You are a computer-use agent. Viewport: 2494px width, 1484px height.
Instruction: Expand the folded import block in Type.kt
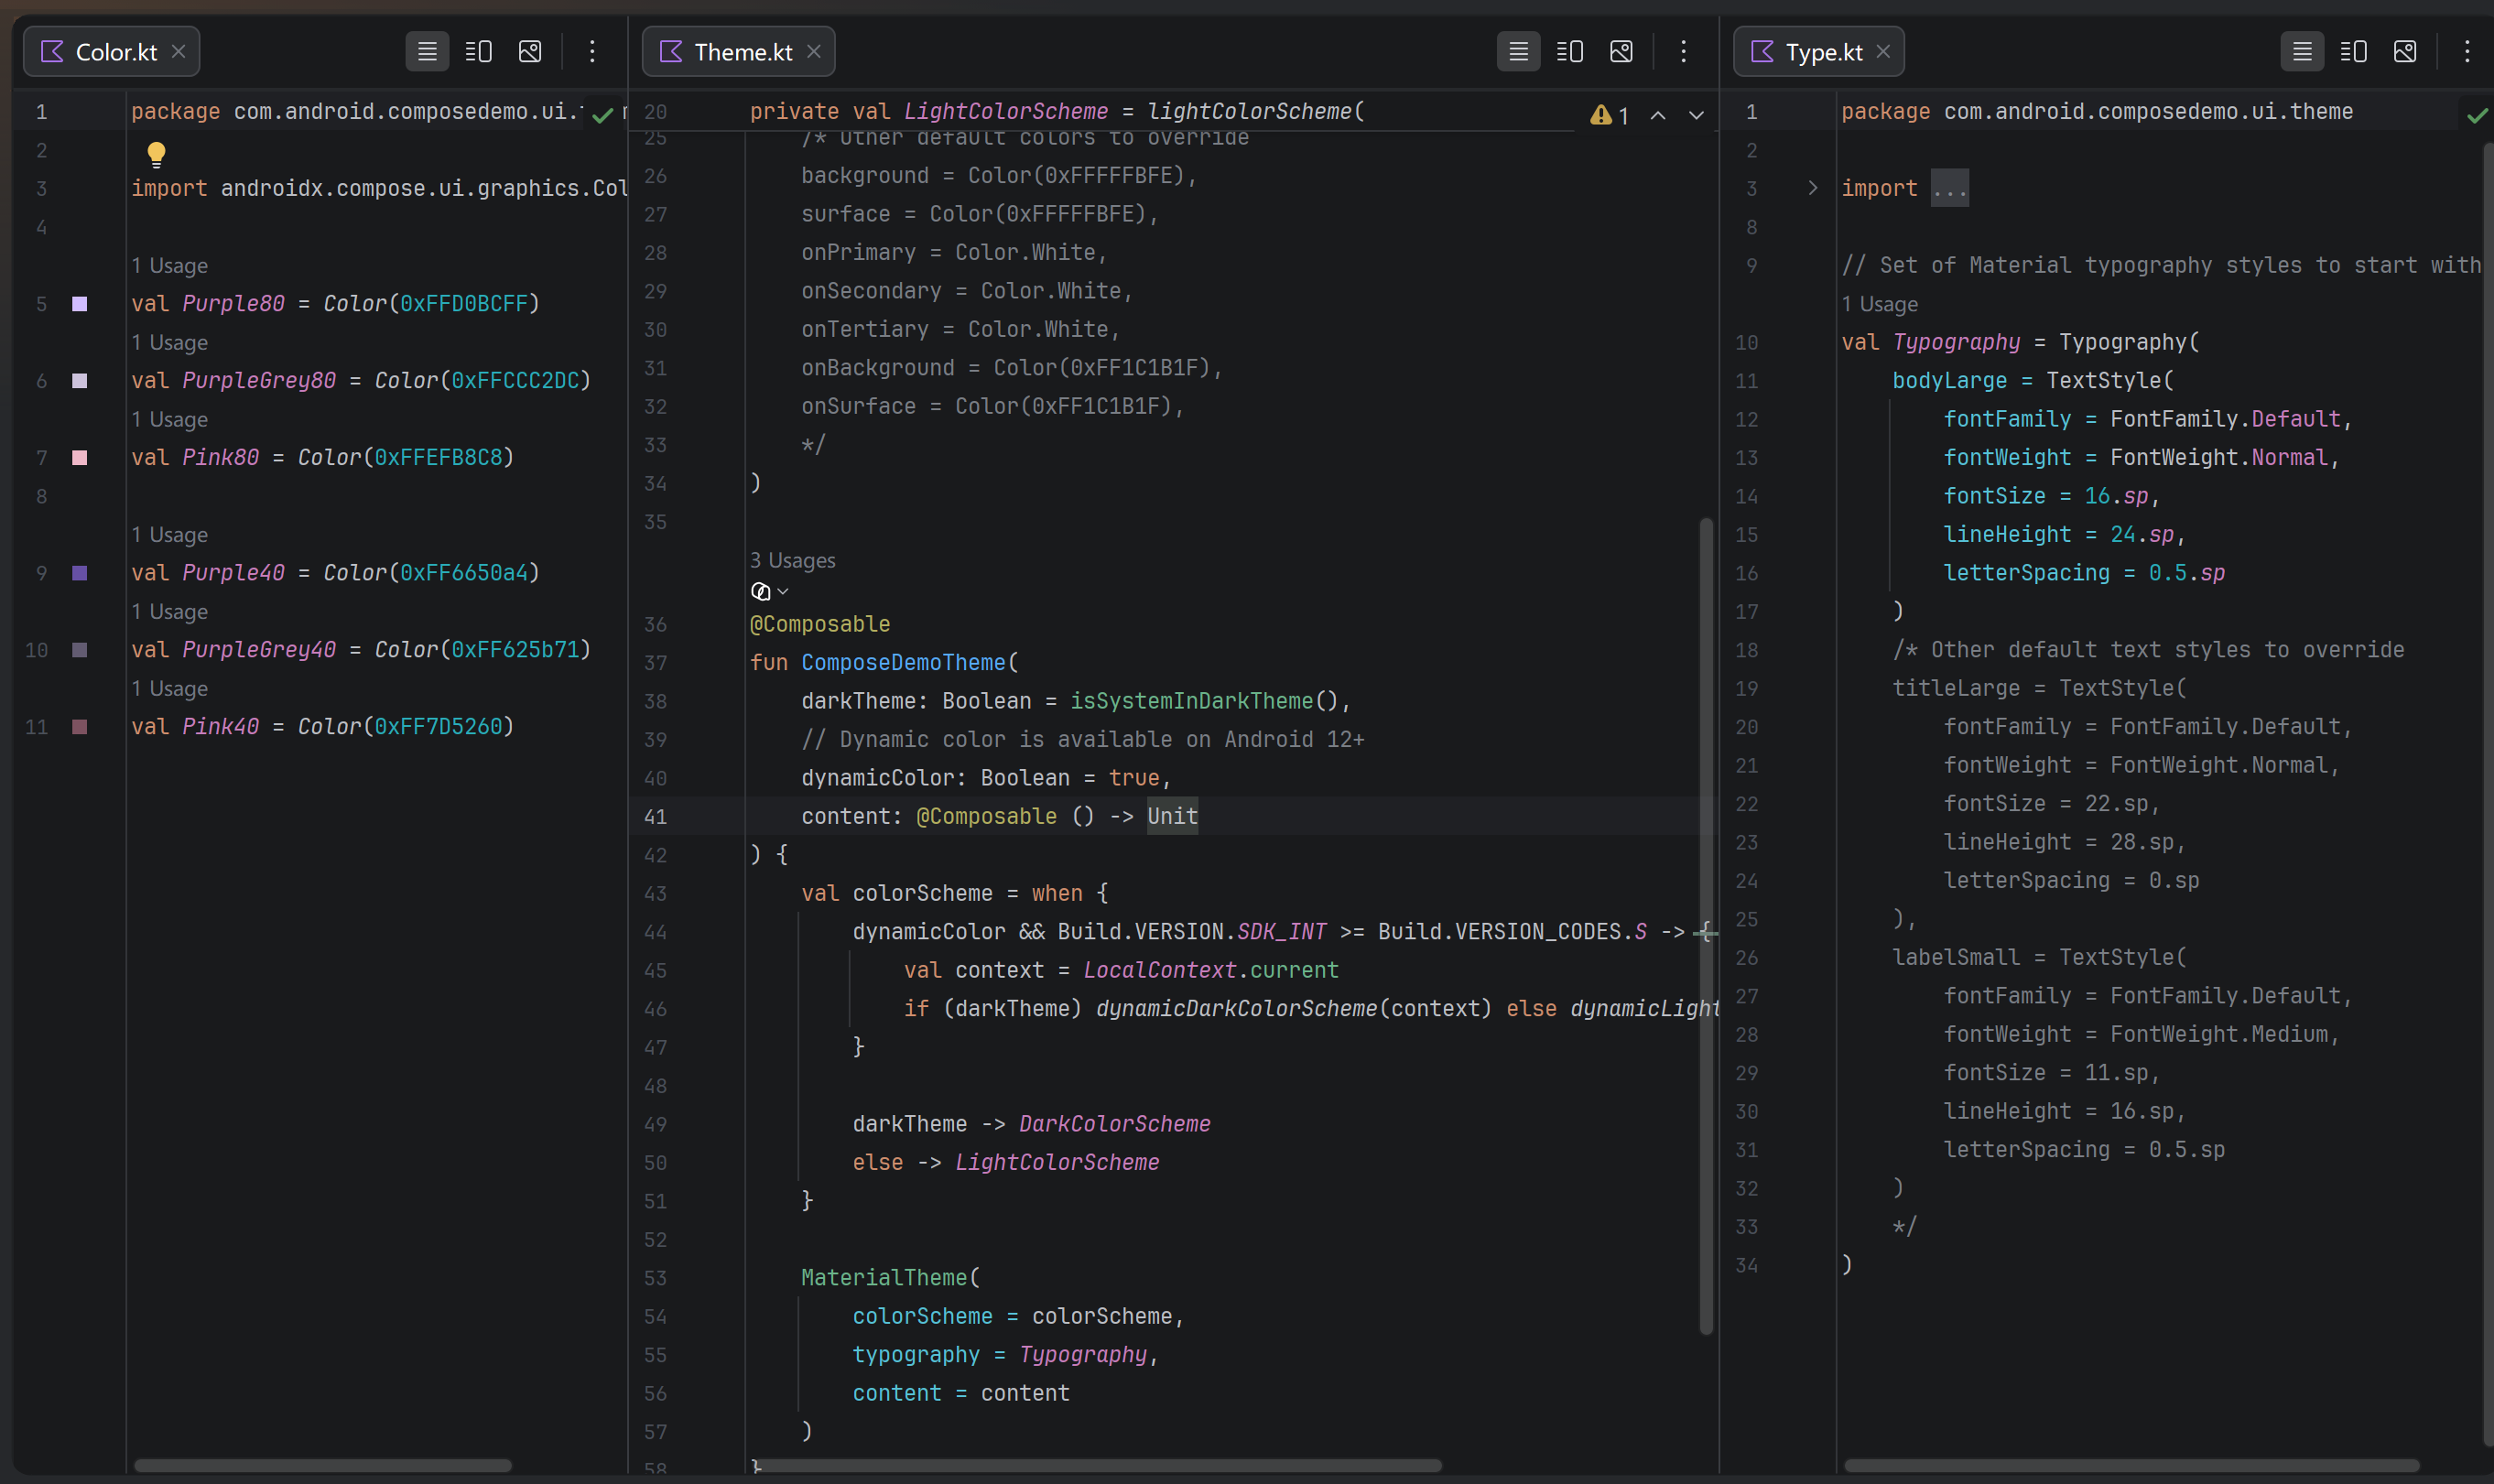click(x=1812, y=188)
